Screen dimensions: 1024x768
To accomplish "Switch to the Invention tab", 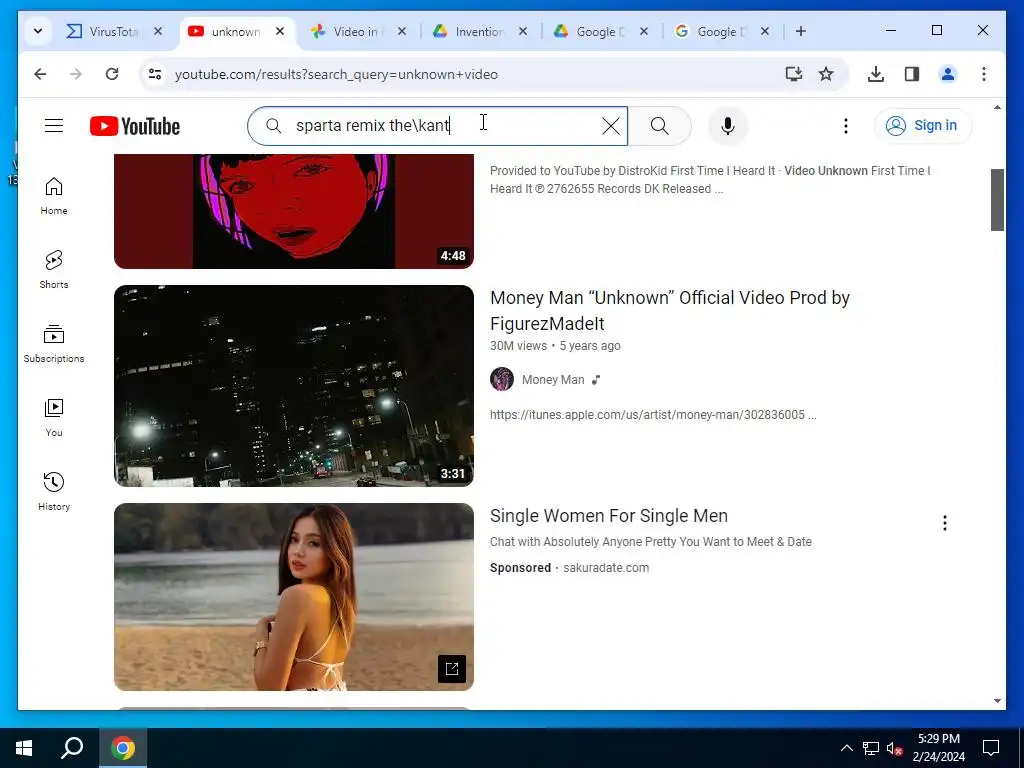I will tap(469, 31).
